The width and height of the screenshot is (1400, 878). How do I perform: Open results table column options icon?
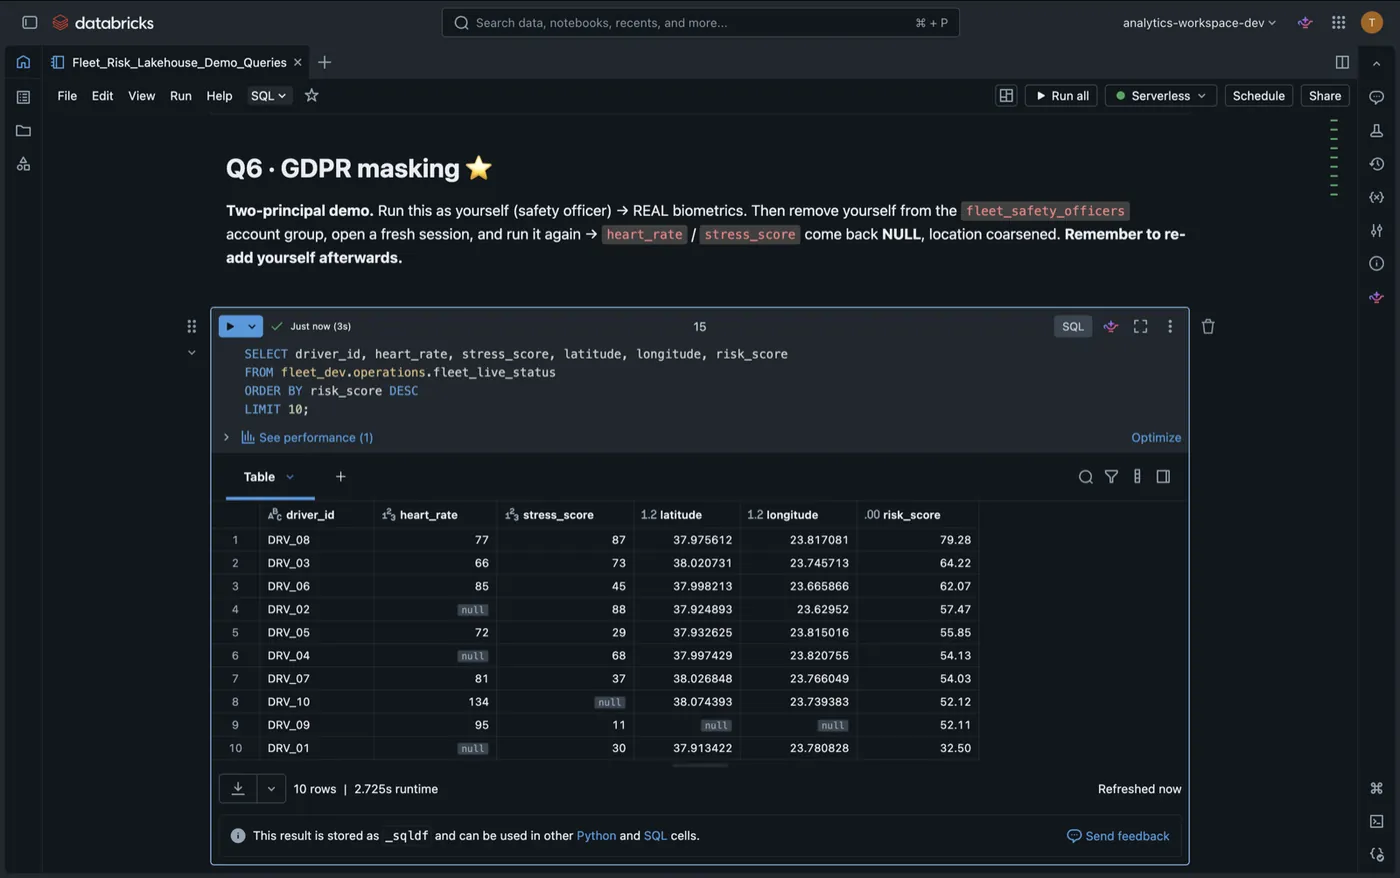pyautogui.click(x=1137, y=477)
